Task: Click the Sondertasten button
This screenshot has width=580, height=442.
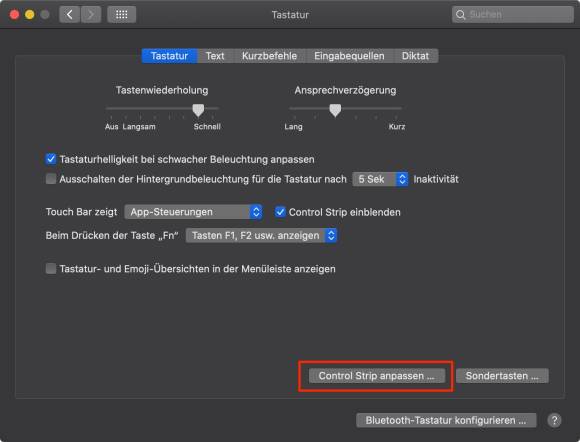Action: tap(502, 376)
